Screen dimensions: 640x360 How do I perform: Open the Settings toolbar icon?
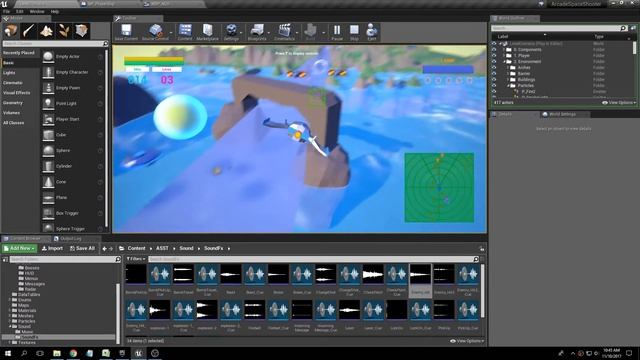pyautogui.click(x=231, y=32)
